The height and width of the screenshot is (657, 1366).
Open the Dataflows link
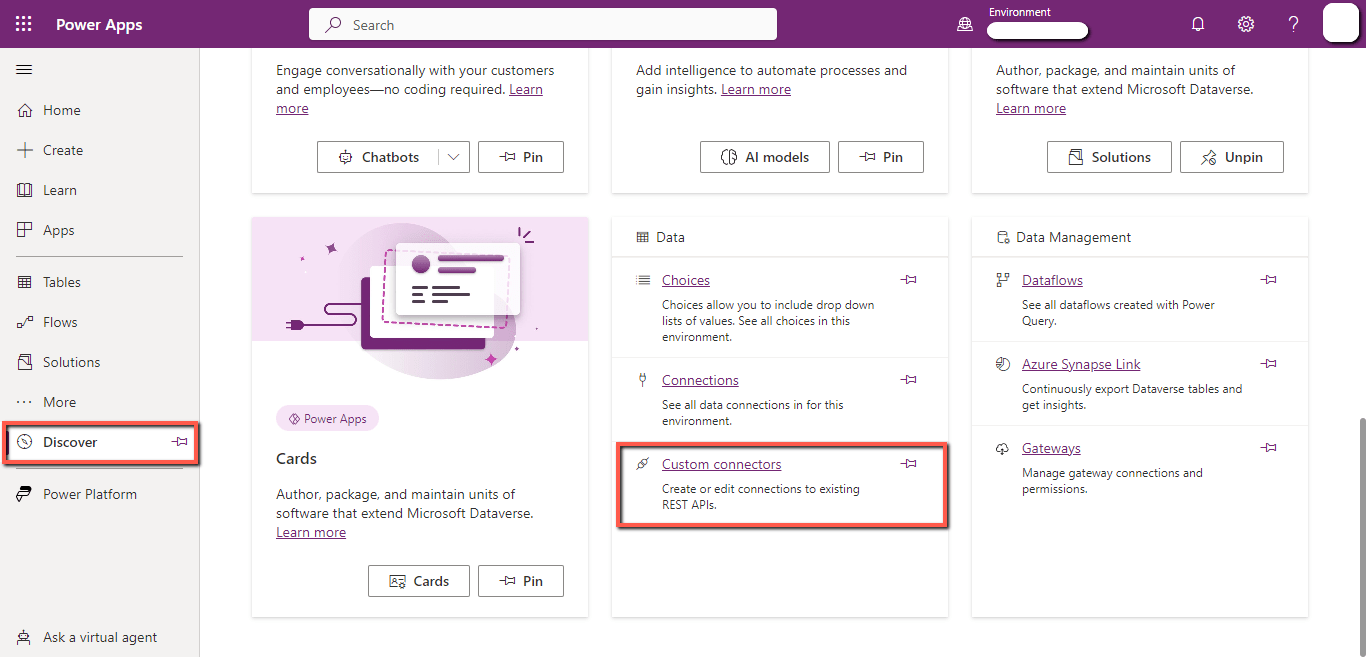(x=1052, y=280)
